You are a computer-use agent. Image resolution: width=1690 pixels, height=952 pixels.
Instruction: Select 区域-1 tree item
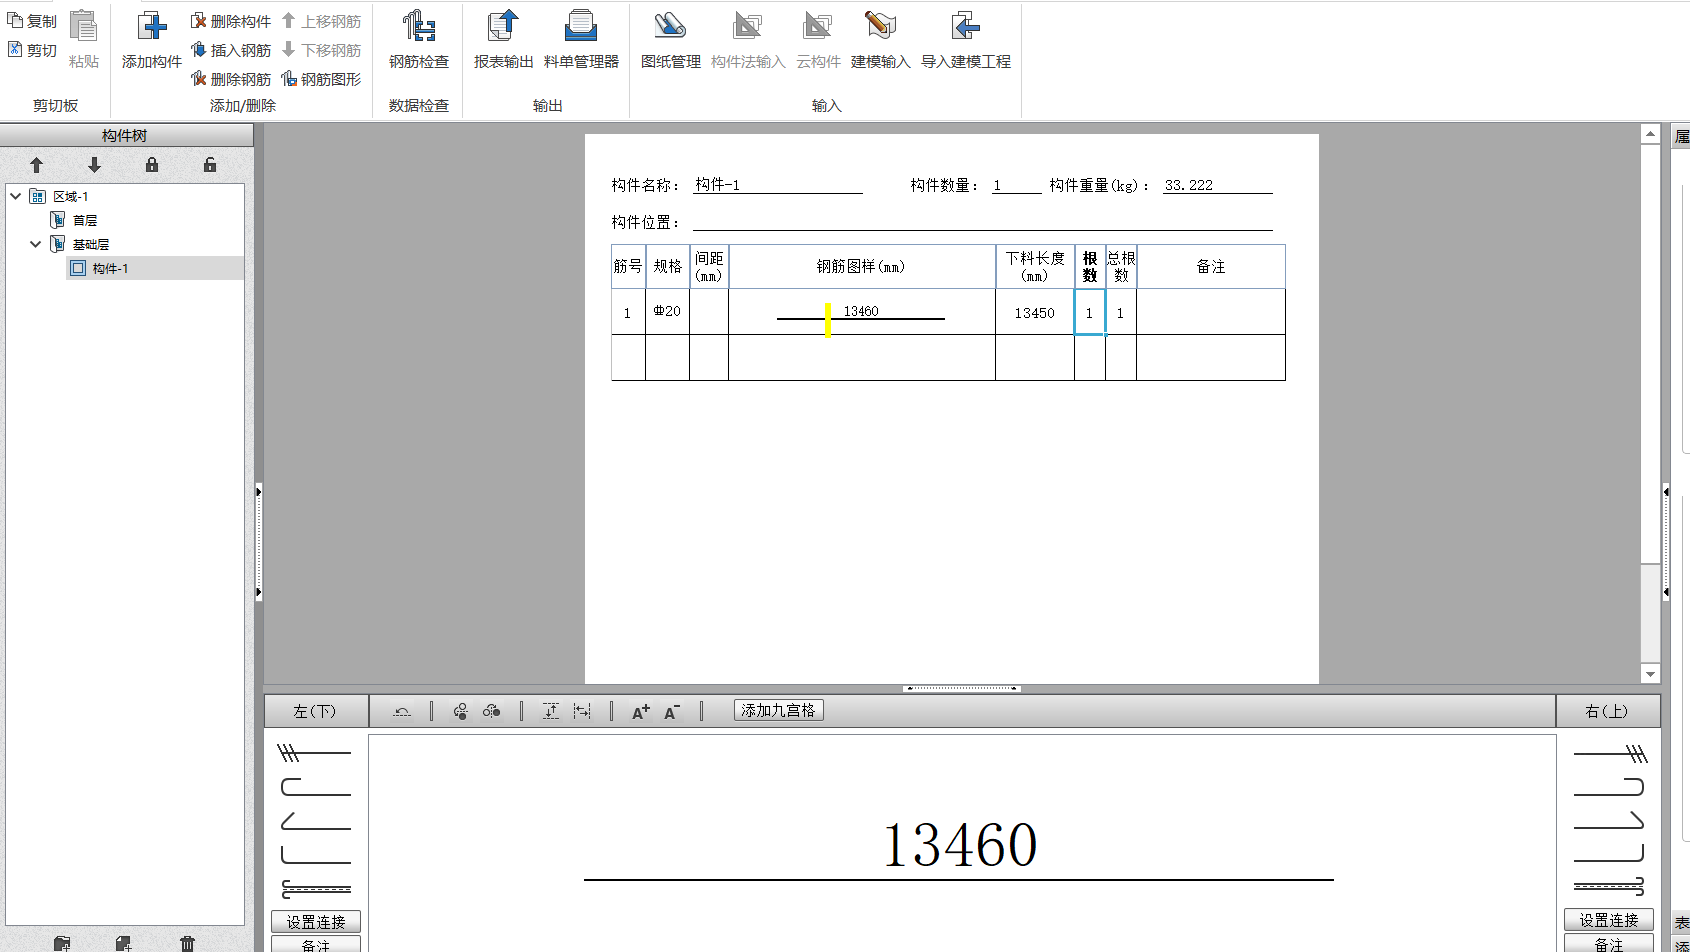(71, 196)
